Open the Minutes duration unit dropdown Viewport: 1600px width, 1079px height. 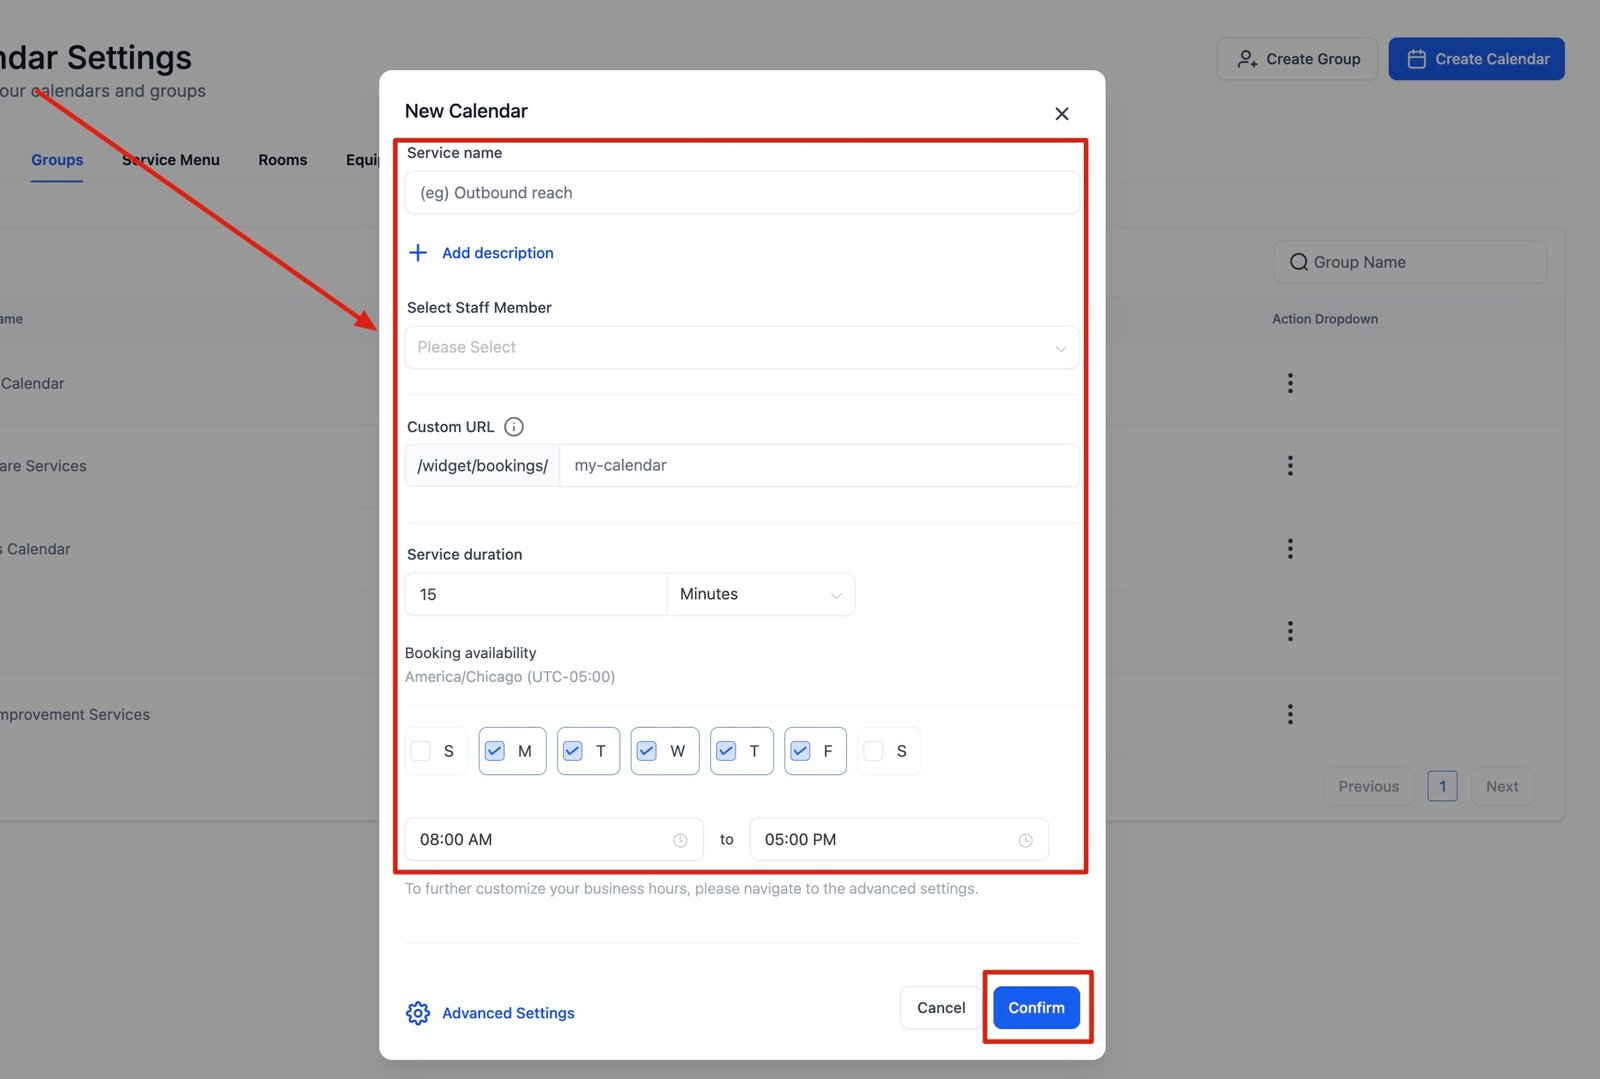coord(760,594)
